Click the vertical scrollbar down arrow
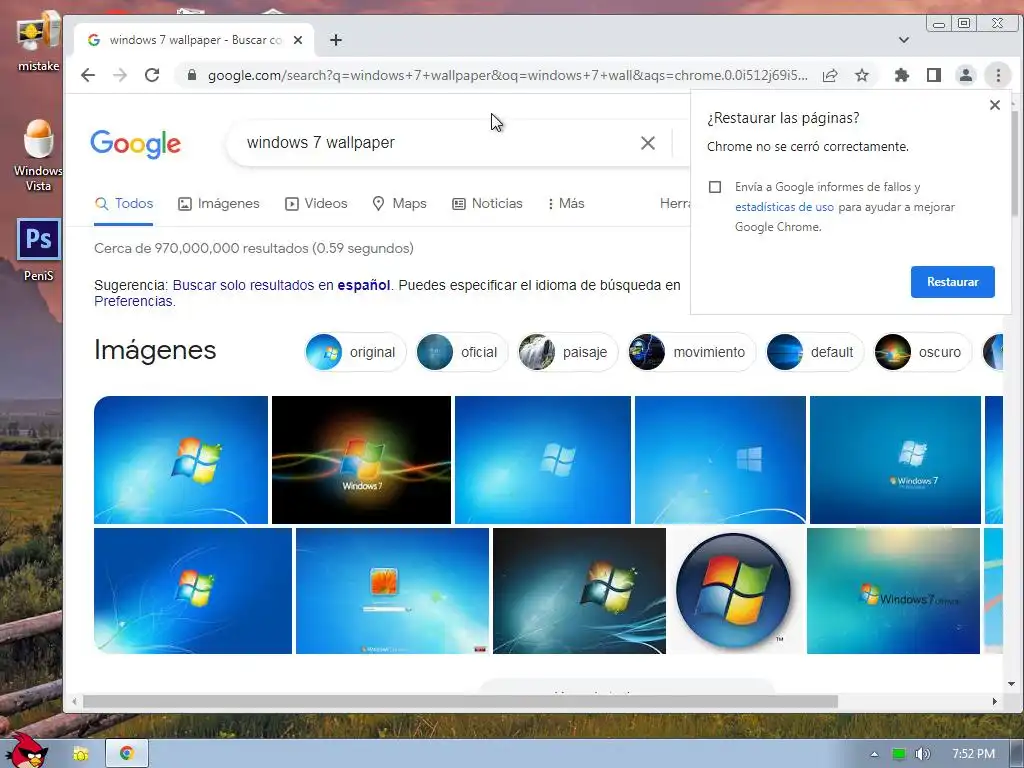 click(1012, 684)
